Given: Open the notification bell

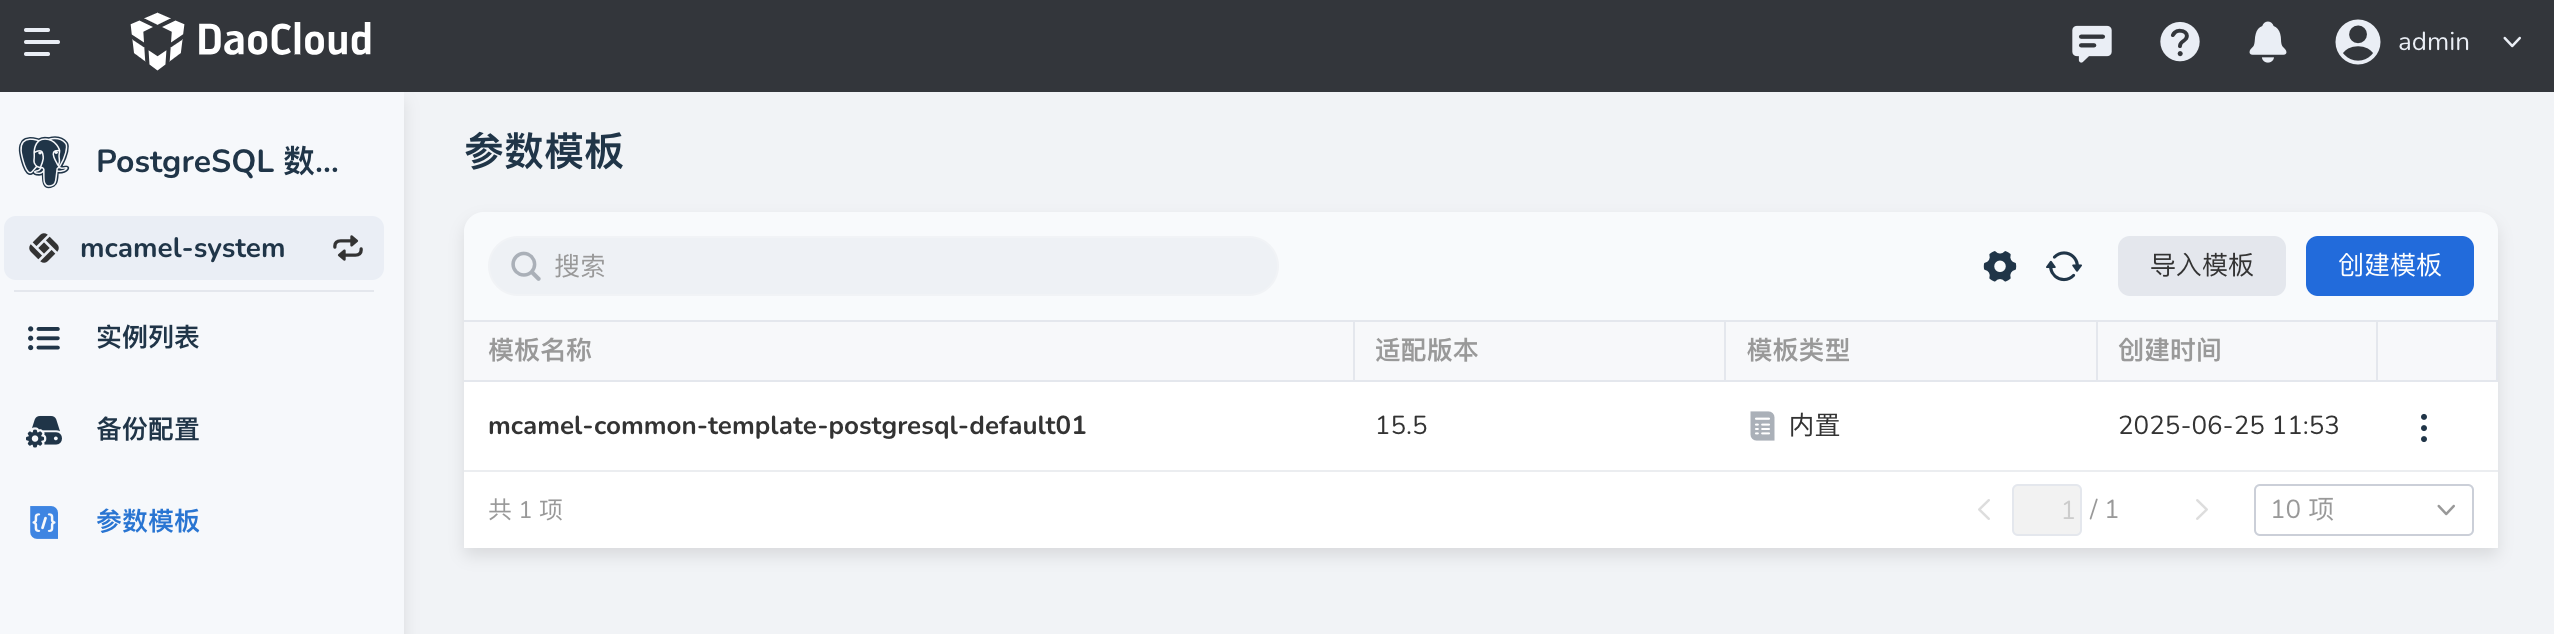Looking at the screenshot, I should coord(2267,43).
